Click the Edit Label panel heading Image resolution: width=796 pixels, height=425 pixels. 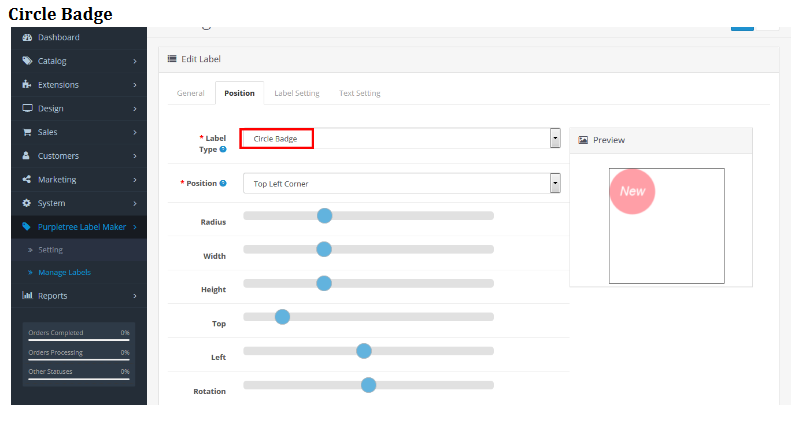(x=201, y=59)
